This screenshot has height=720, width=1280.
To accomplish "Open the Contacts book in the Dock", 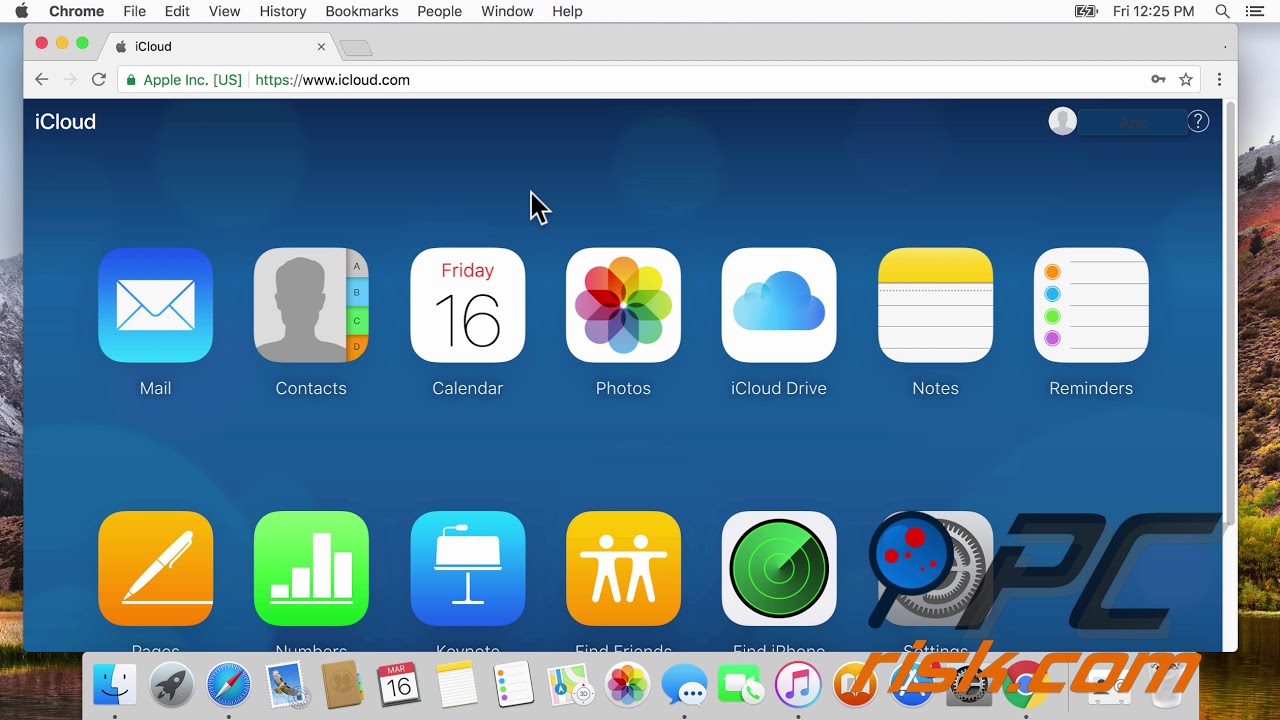I will click(x=342, y=686).
